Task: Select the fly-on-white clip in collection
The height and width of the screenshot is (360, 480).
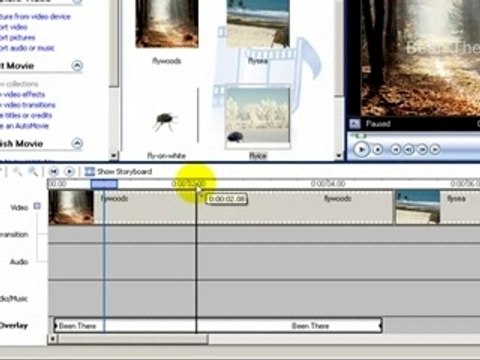Action: click(x=166, y=122)
